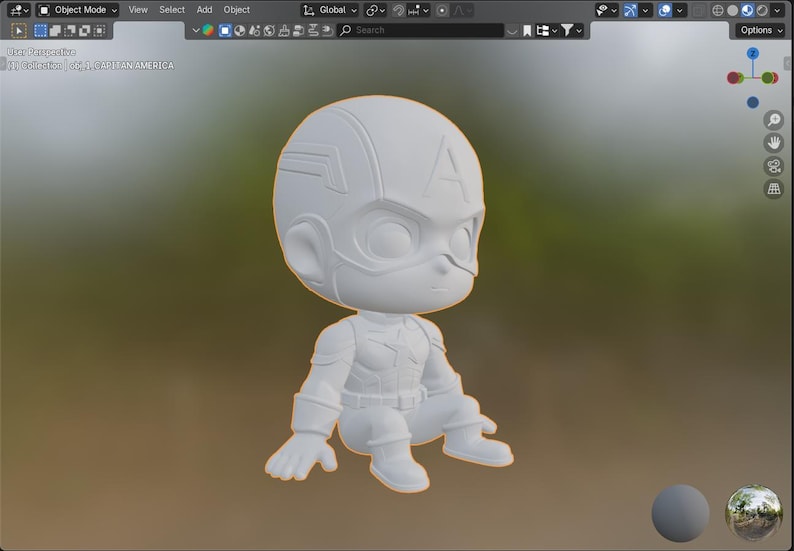The width and height of the screenshot is (794, 551).
Task: Expand the toolbar arrow at left edge
Action: coord(3,63)
